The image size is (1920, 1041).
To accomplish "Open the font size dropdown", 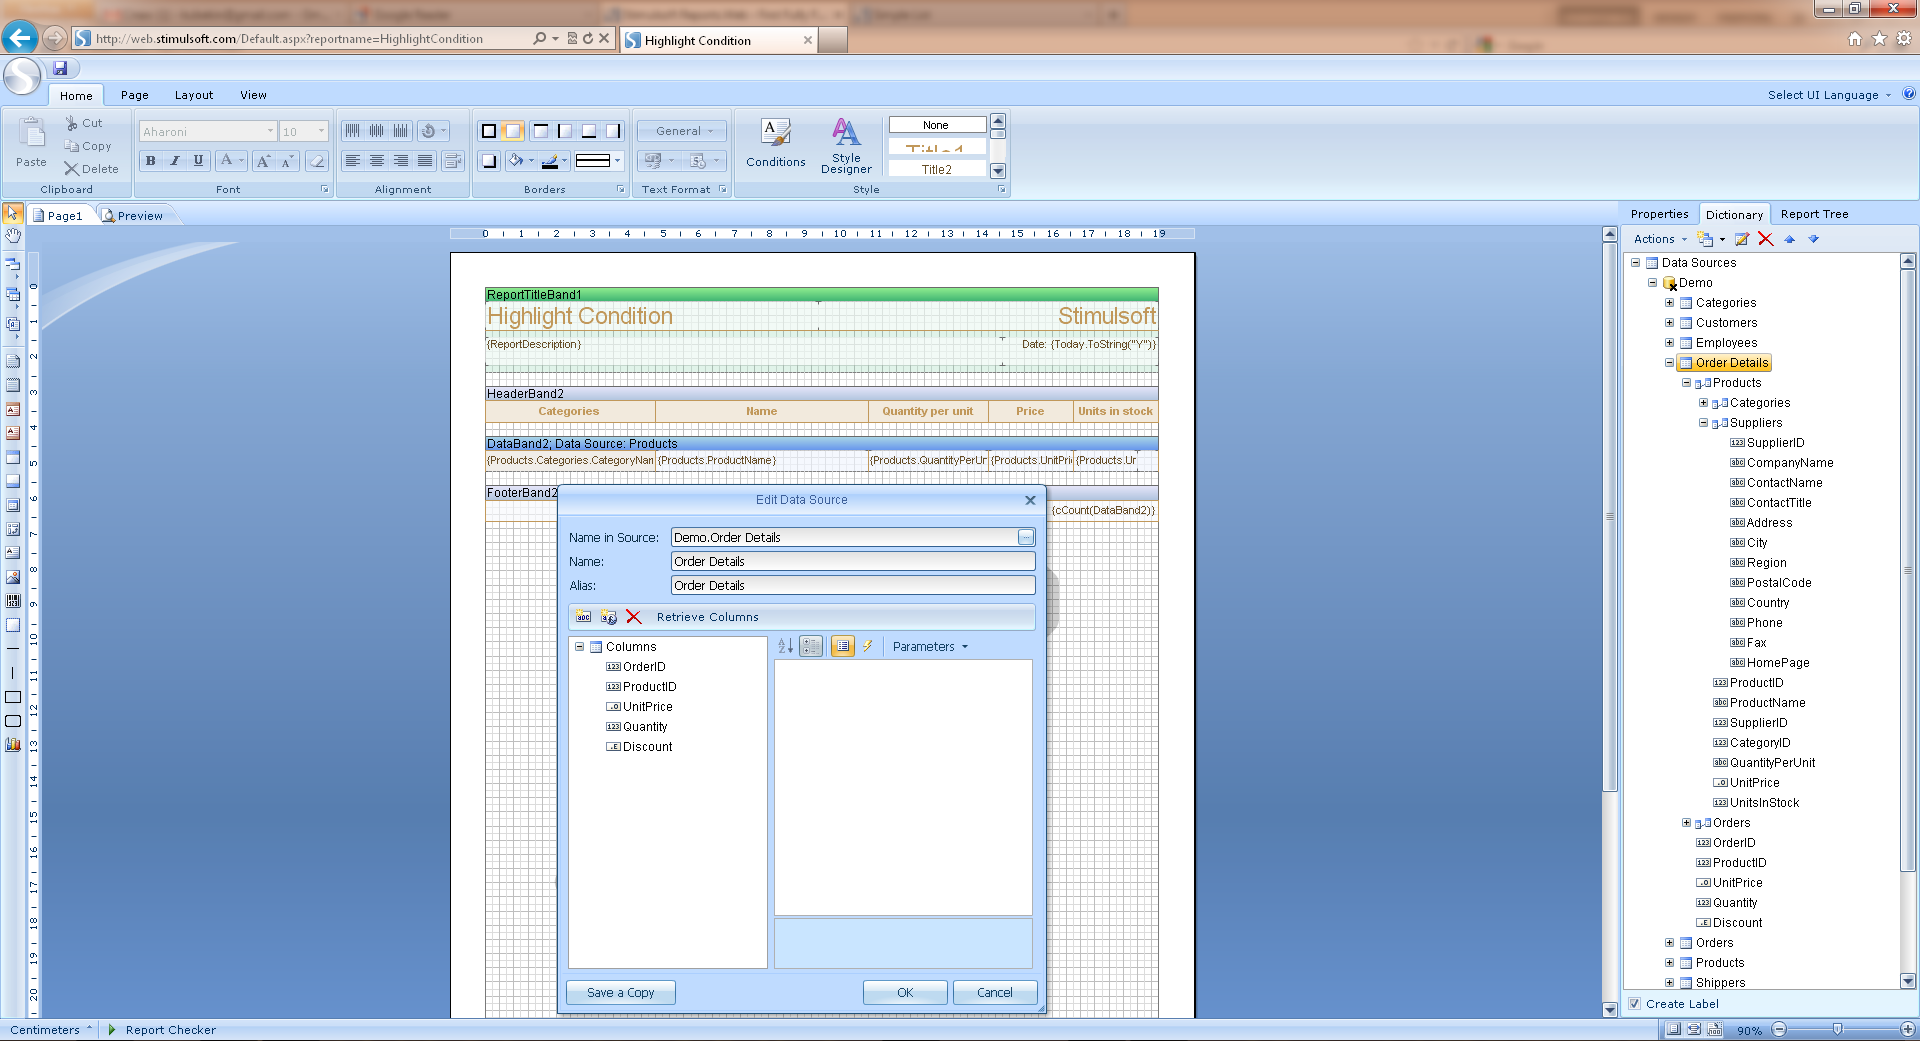I will point(321,131).
